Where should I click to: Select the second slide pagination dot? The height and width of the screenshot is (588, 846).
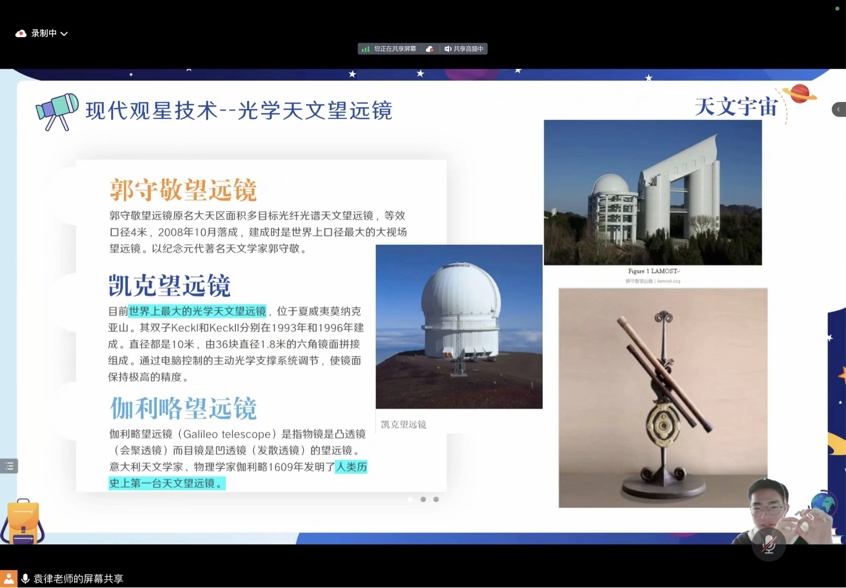[423, 499]
